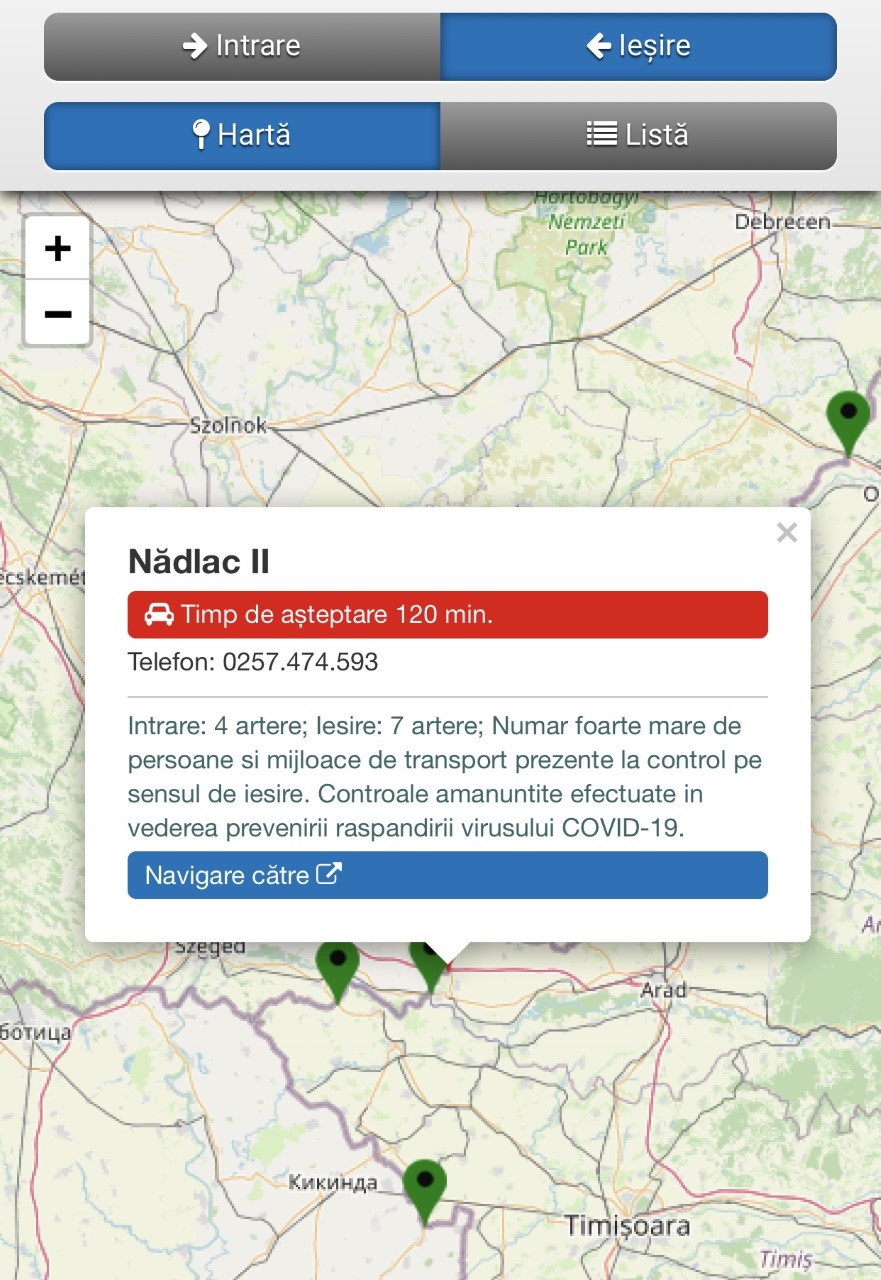This screenshot has height=1280, width=881.
Task: Click the car icon in wait time bar
Action: [x=159, y=615]
